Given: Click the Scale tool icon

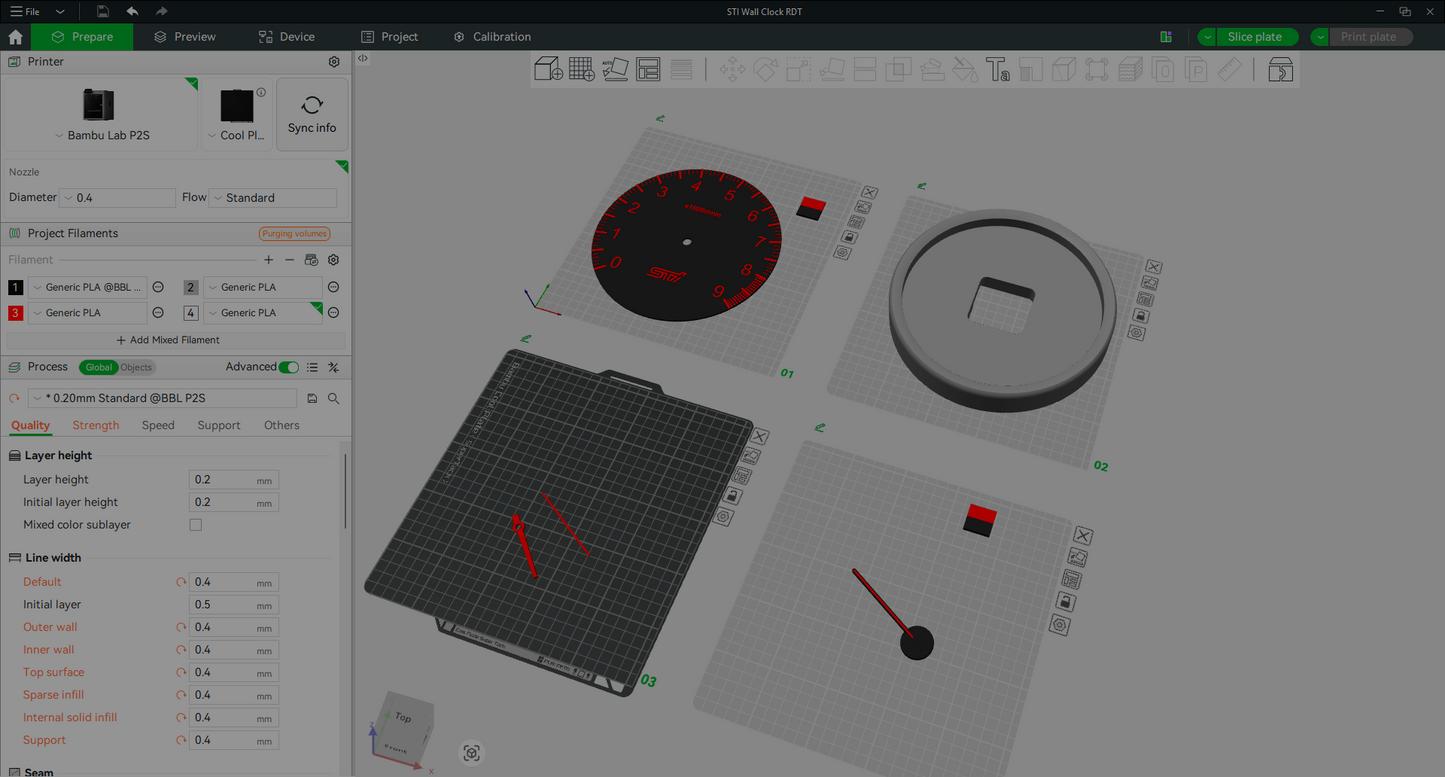Looking at the screenshot, I should coord(798,69).
